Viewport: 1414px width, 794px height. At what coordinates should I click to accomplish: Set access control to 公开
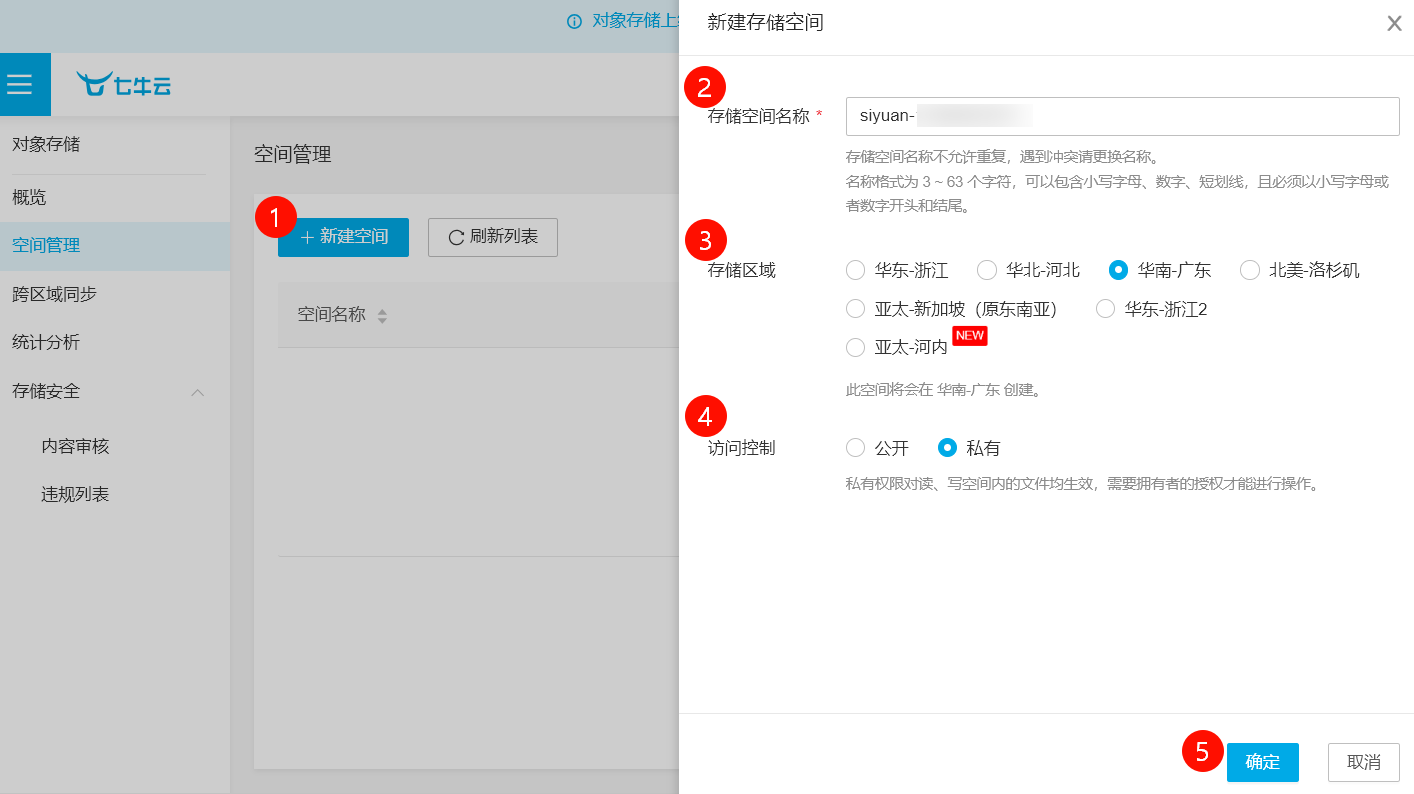855,448
